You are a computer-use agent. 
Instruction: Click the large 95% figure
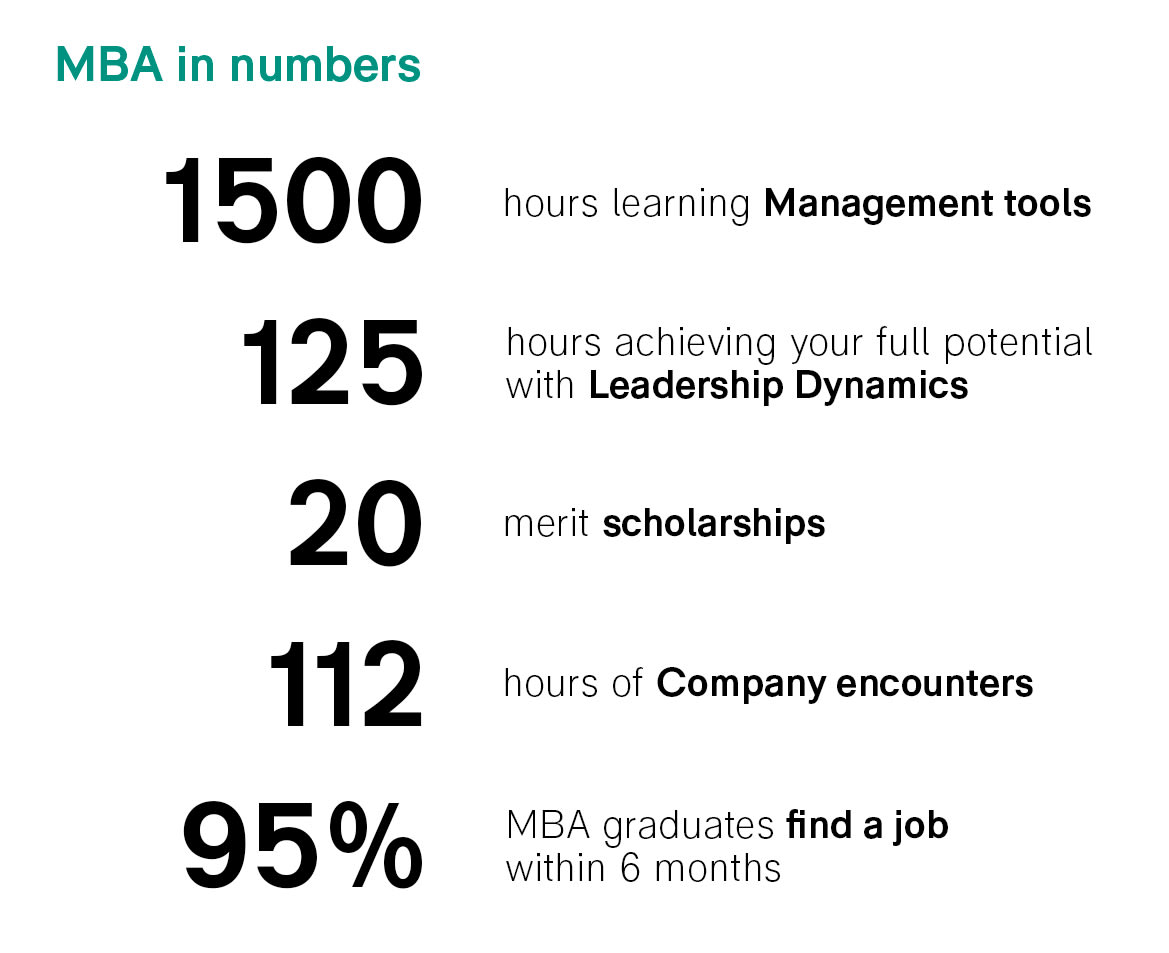(x=303, y=845)
